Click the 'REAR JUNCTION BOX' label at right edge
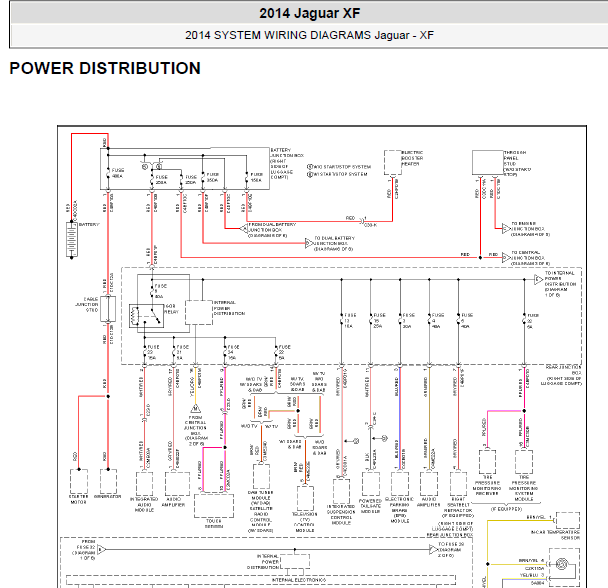The width and height of the screenshot is (608, 588). click(x=563, y=370)
